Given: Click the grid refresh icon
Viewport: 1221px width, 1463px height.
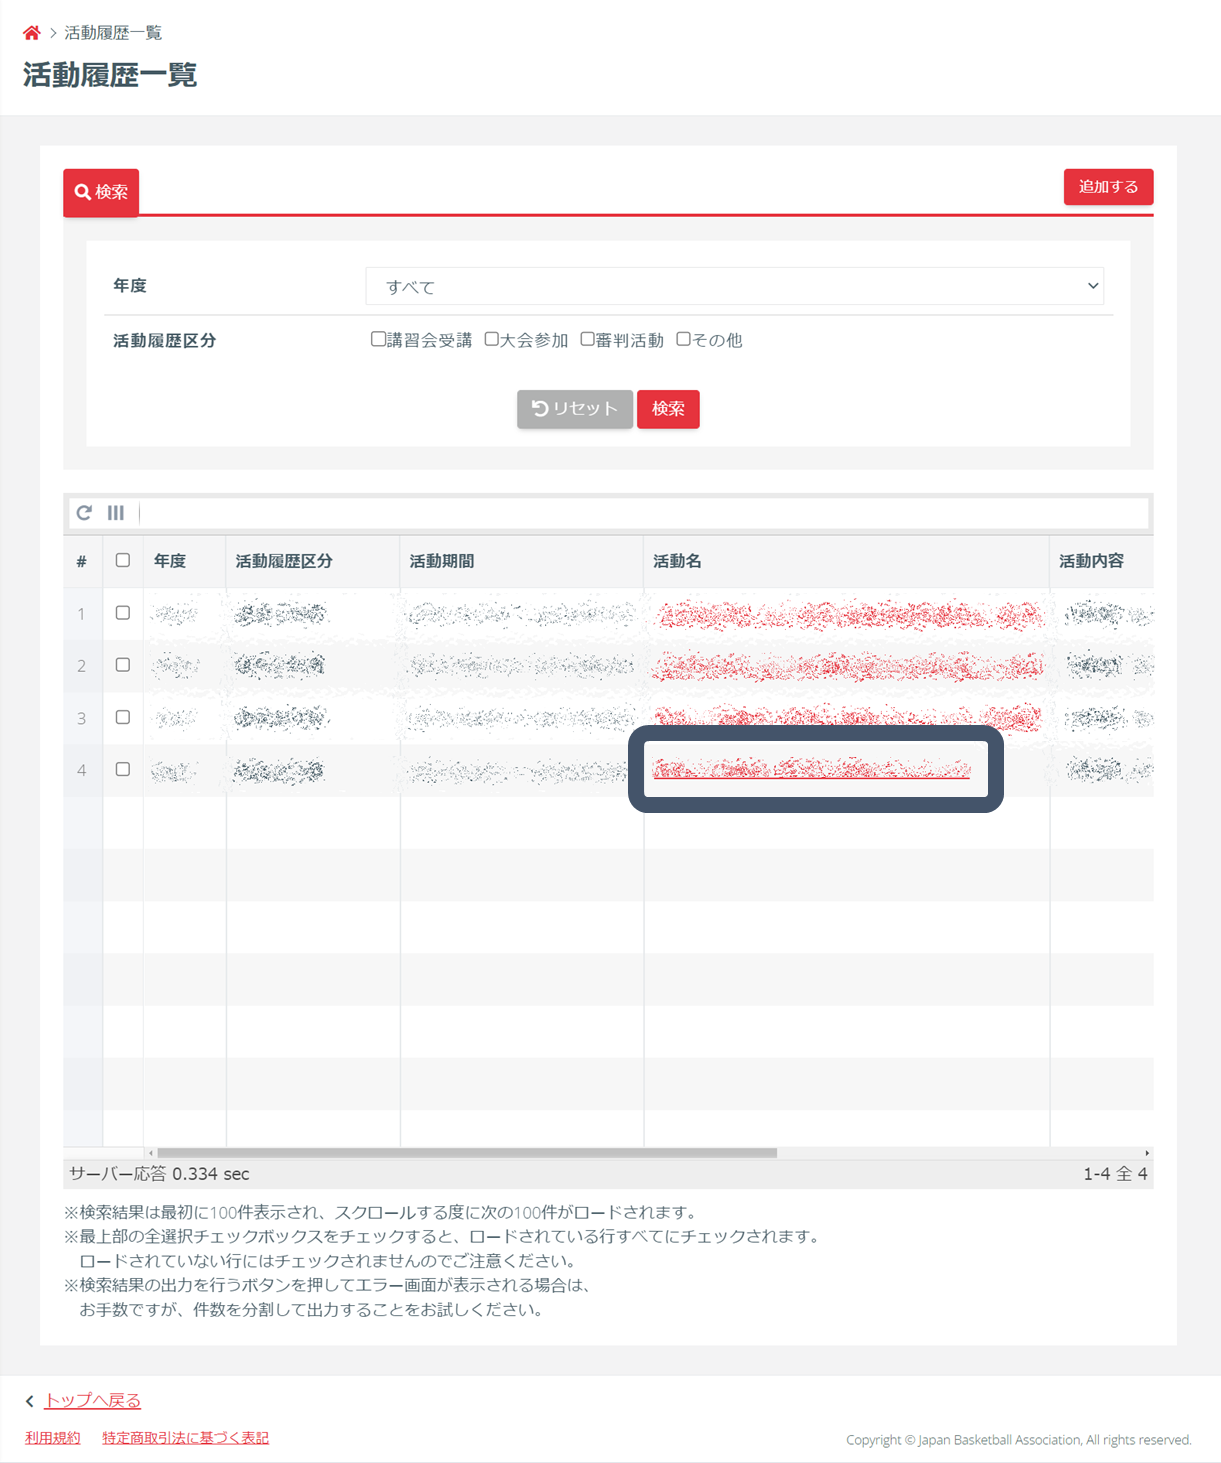Looking at the screenshot, I should point(84,513).
